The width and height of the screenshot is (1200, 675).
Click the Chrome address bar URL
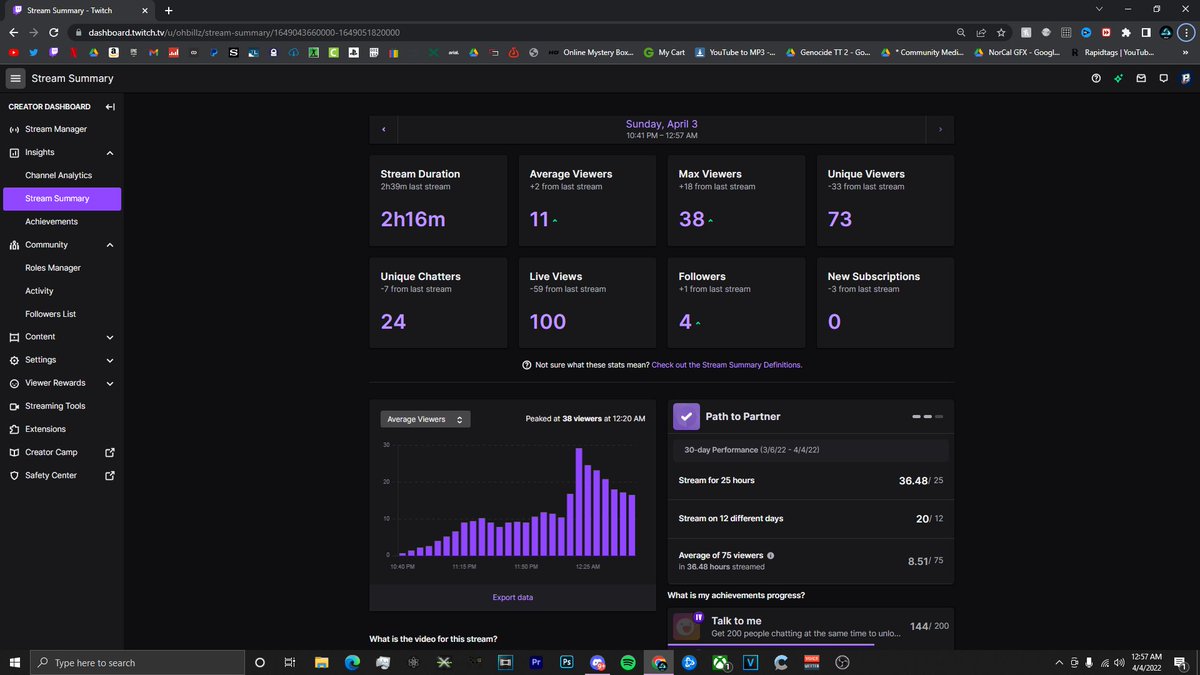click(243, 32)
